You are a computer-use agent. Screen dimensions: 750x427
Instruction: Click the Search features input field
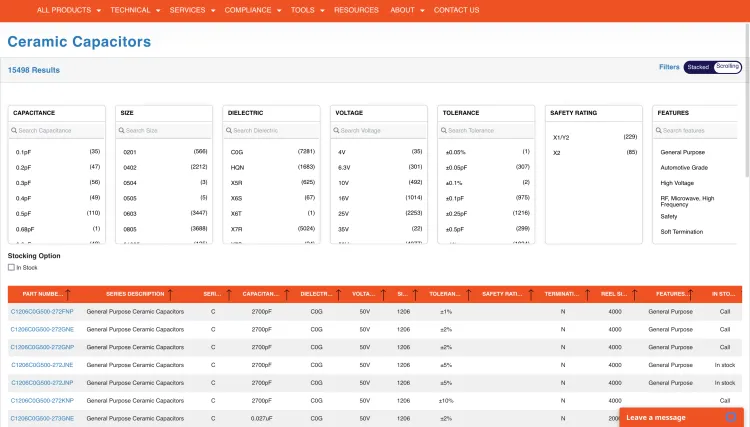pyautogui.click(x=696, y=131)
